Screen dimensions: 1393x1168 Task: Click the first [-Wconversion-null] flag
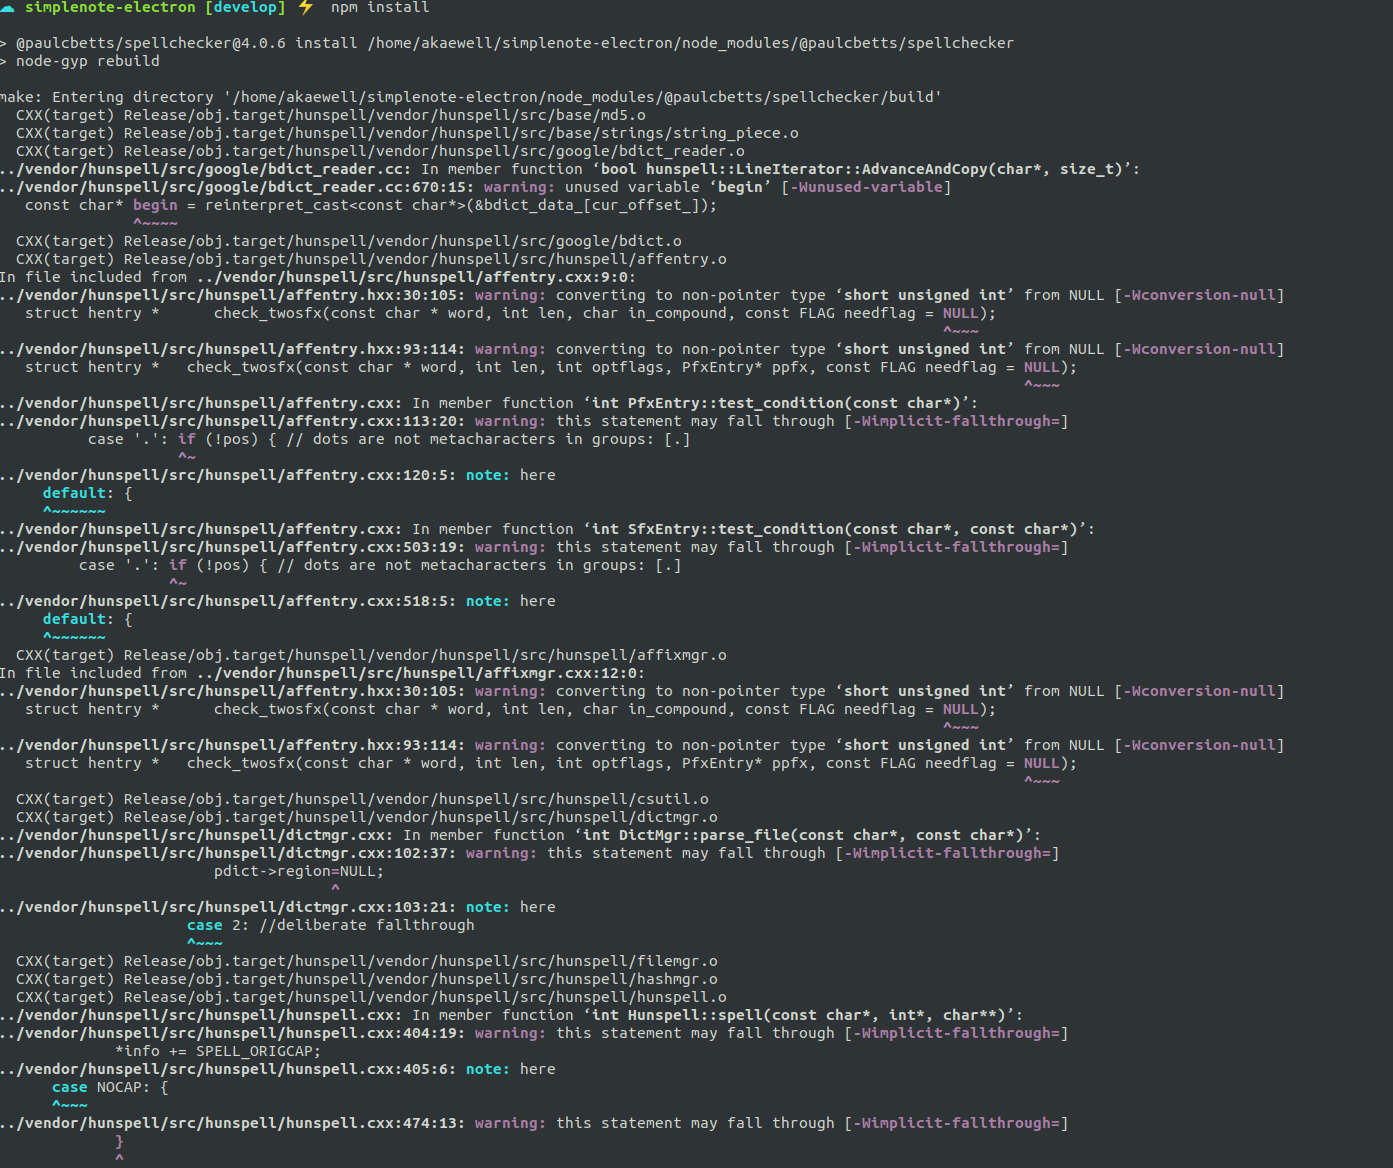point(1199,294)
